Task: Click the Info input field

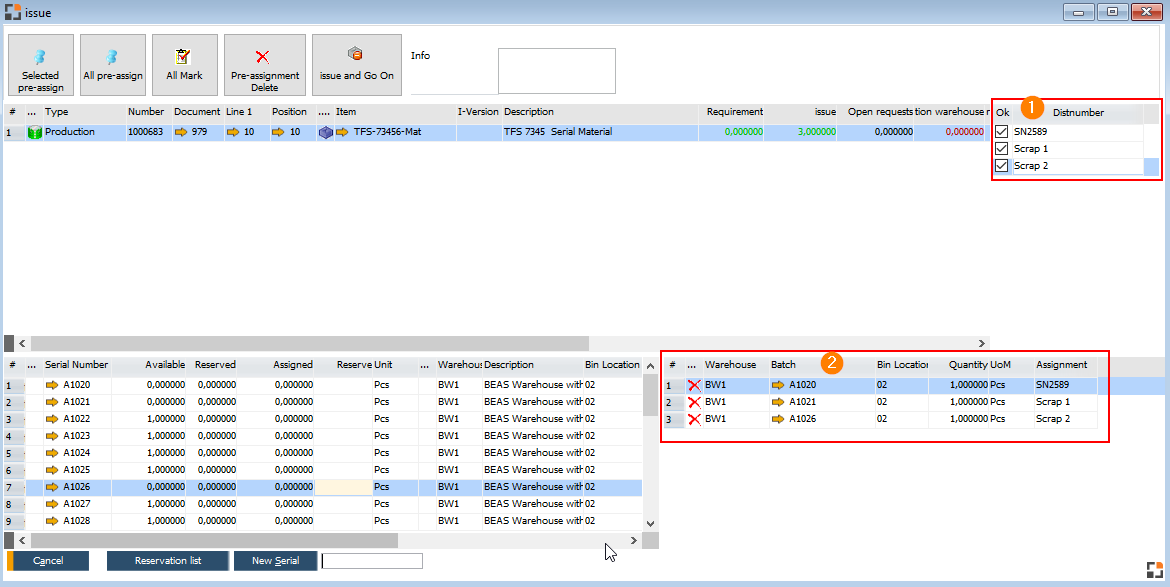Action: pyautogui.click(x=556, y=70)
